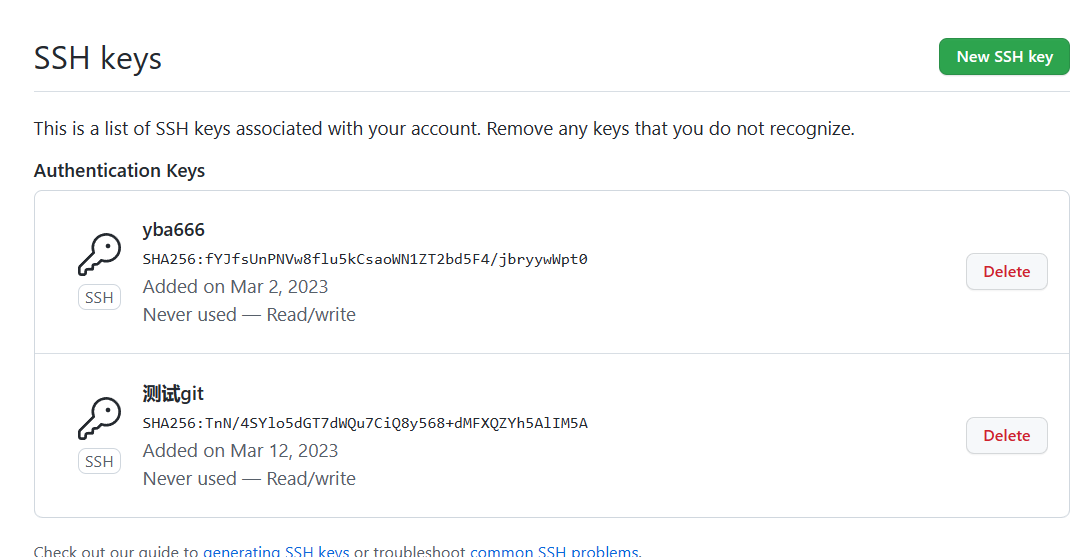Click the SSH badge under yba666's key icon
This screenshot has height=557, width=1090.
click(99, 298)
